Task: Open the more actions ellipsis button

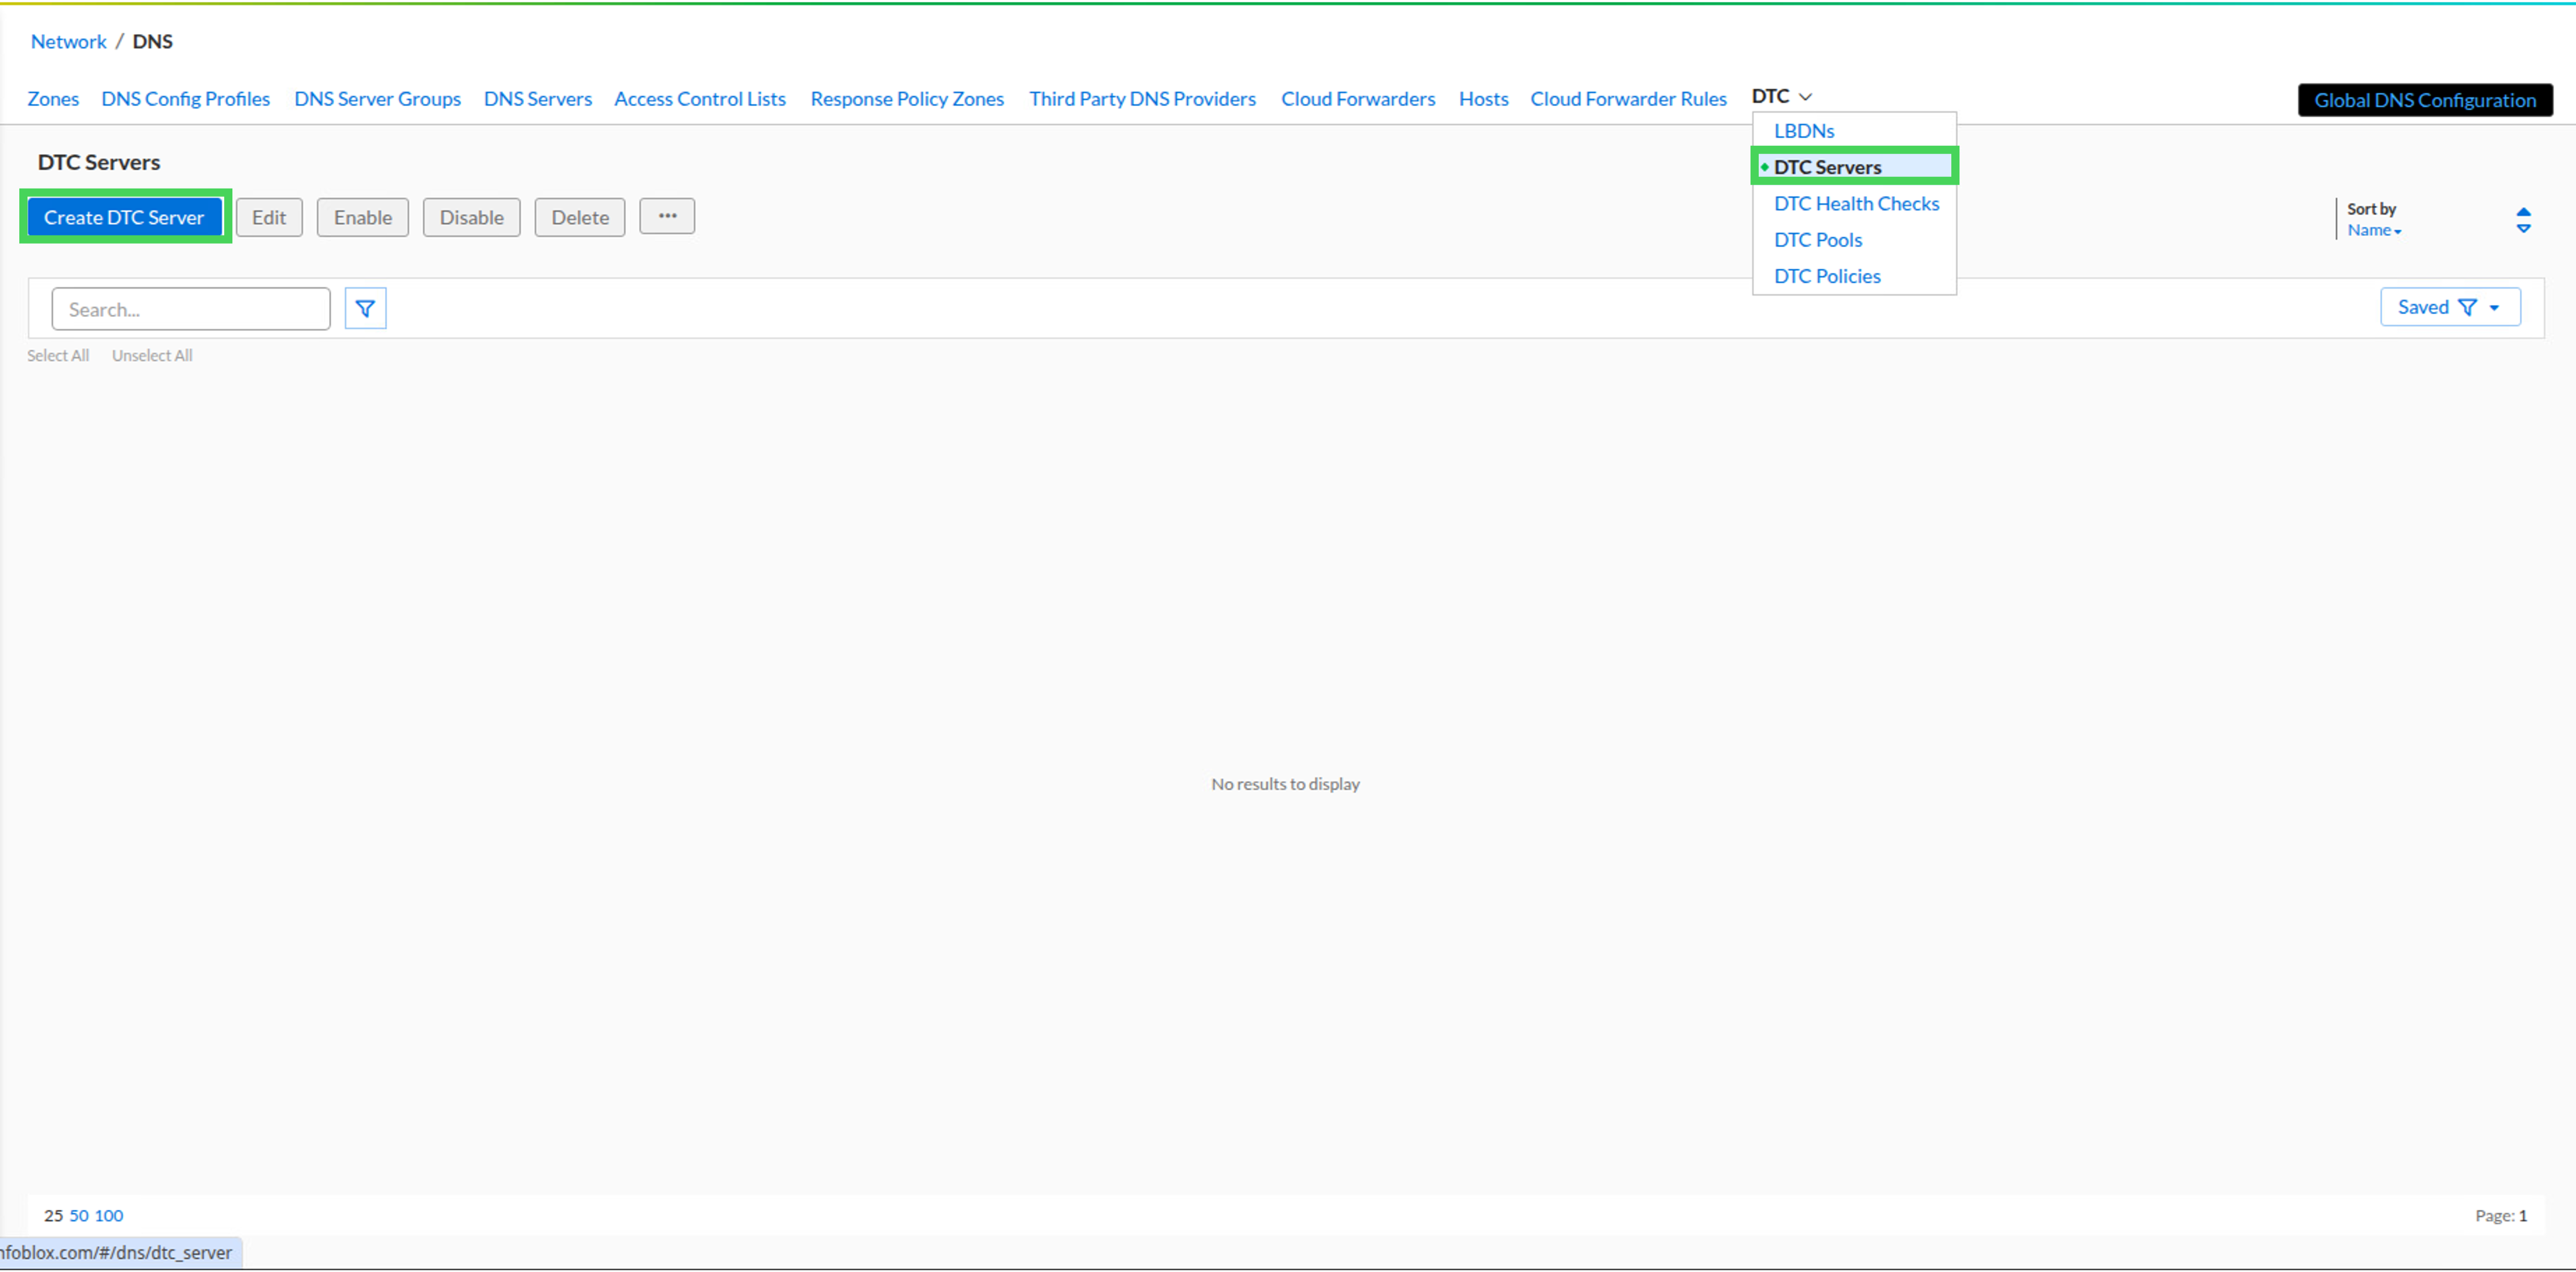Action: tap(667, 216)
